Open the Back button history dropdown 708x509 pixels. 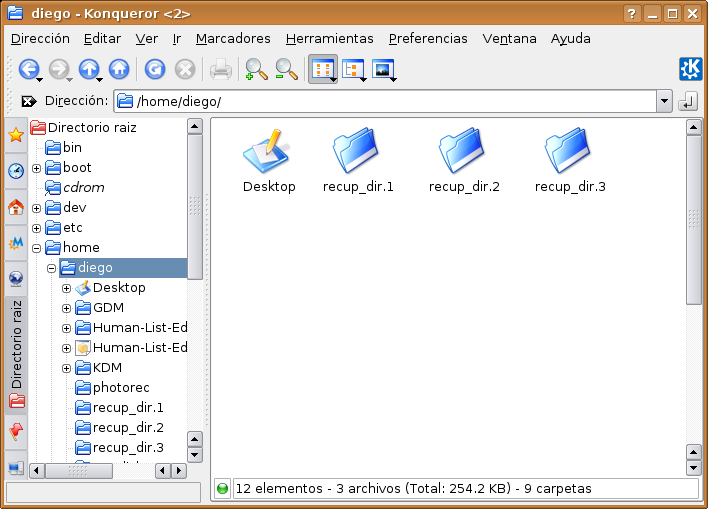click(x=40, y=80)
